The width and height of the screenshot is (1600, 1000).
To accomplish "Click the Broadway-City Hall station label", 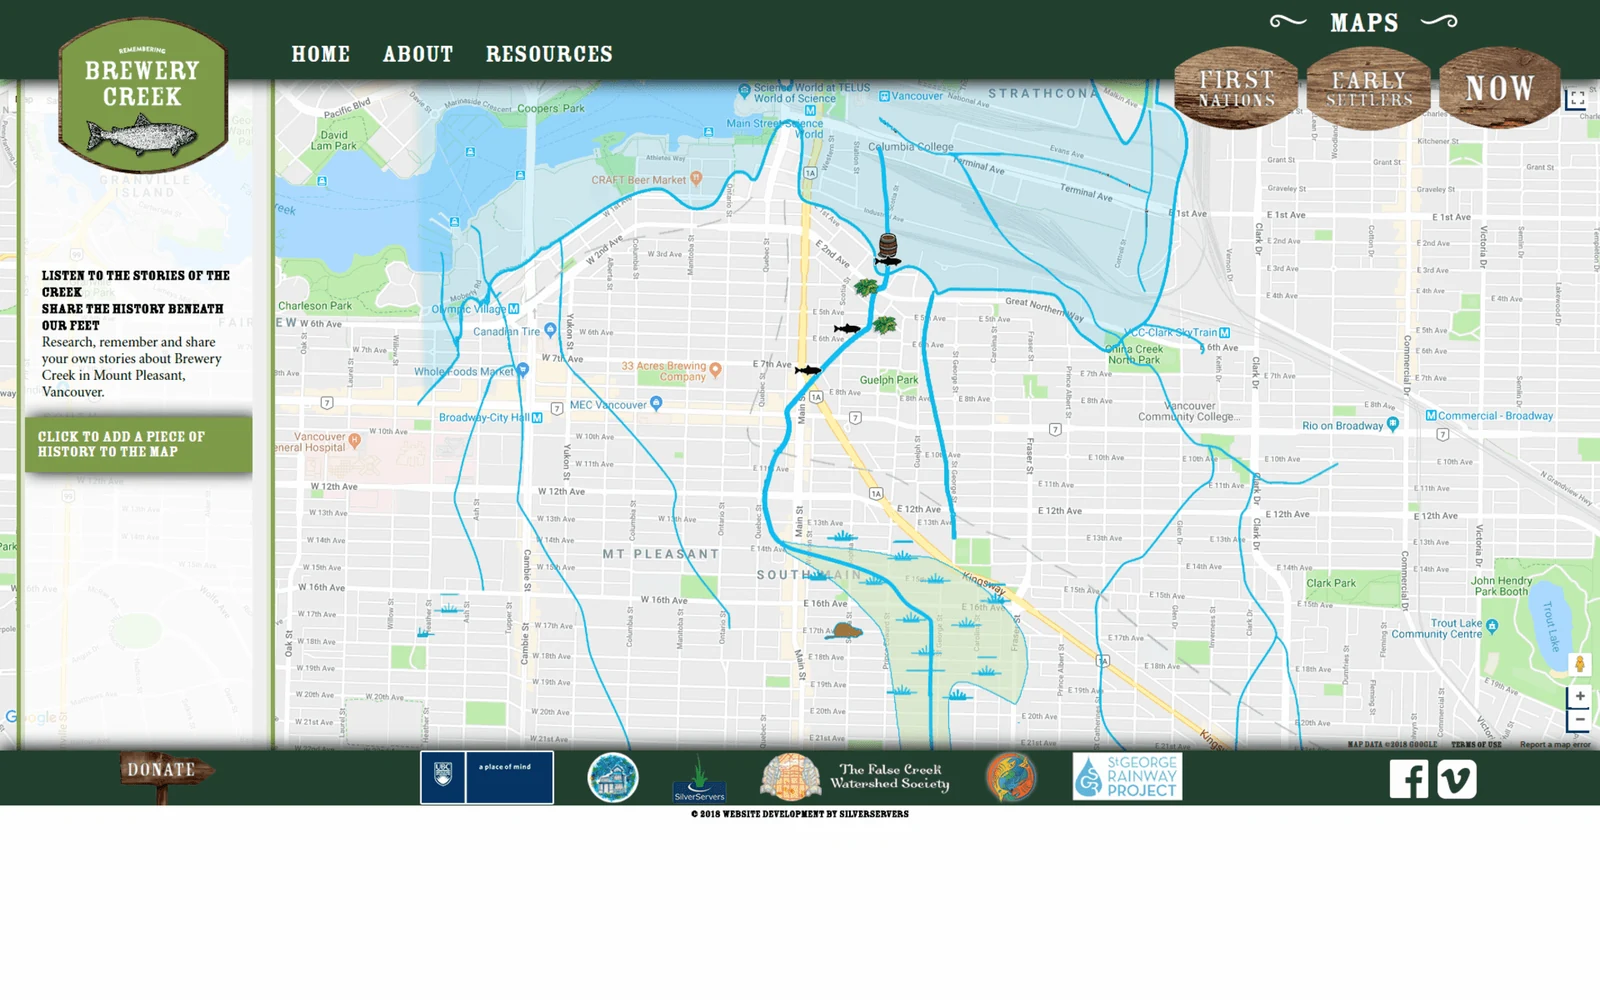I will (x=490, y=417).
